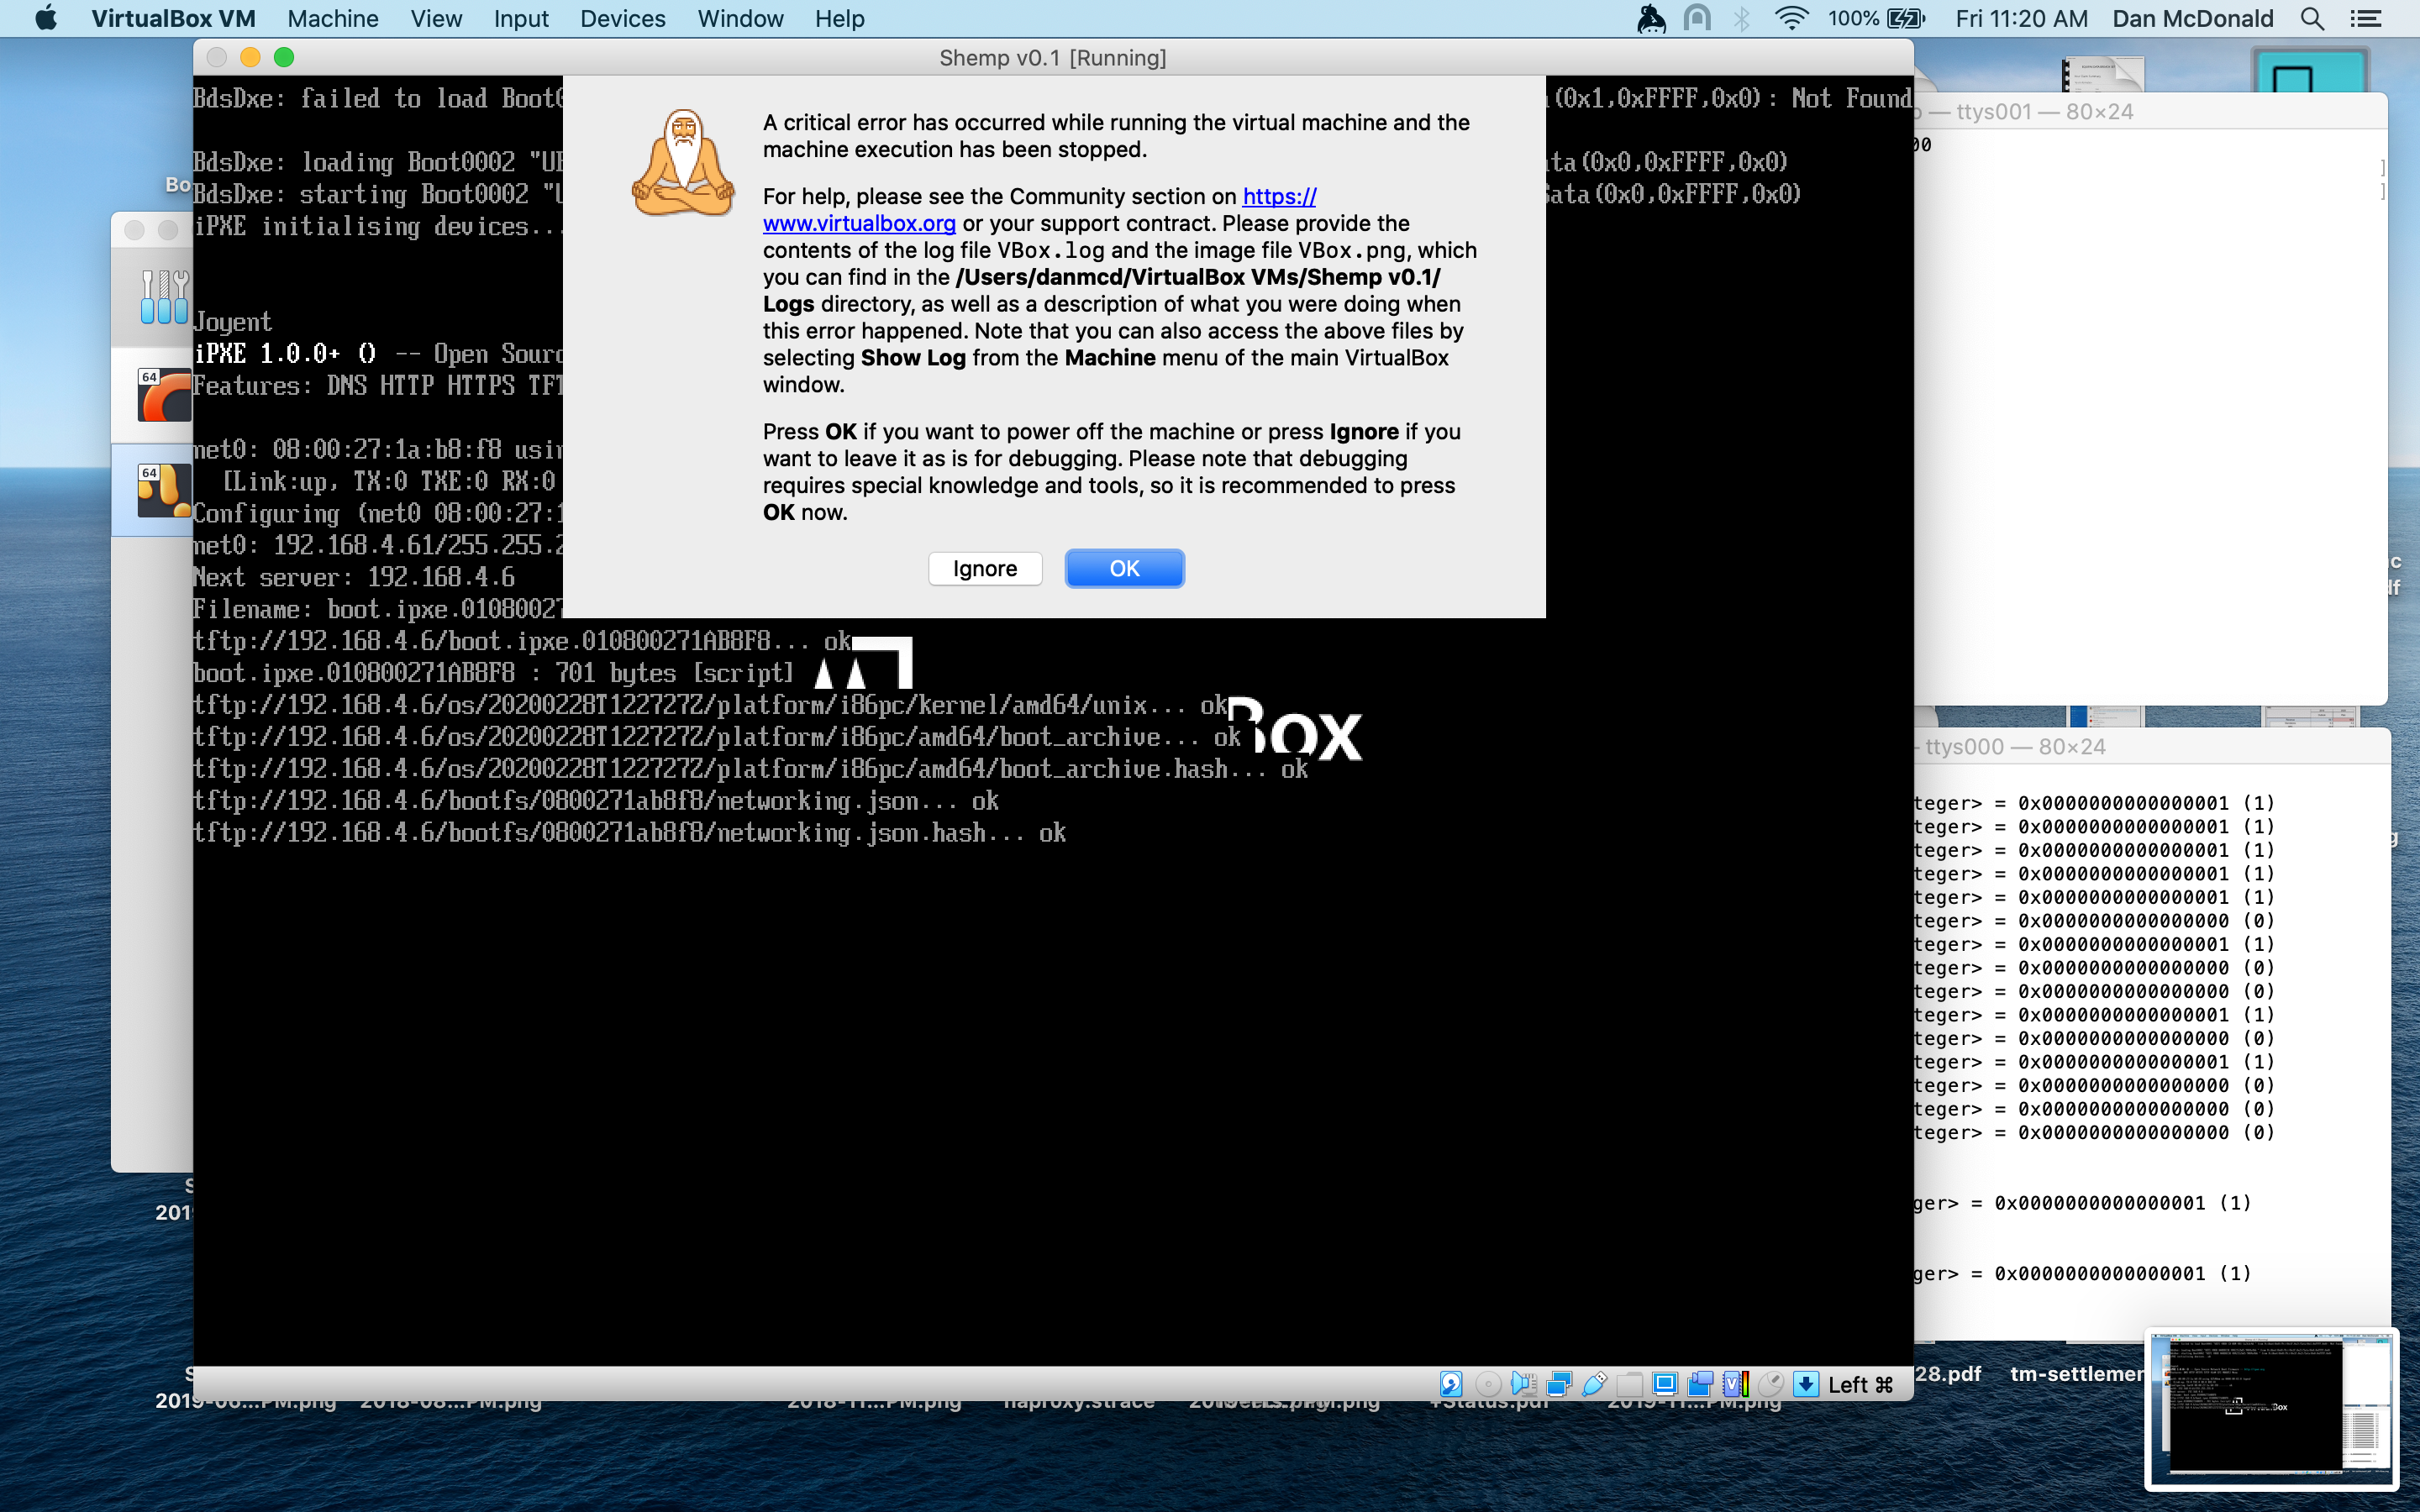Expand the Input menu
This screenshot has width=2420, height=1512.
tap(520, 18)
